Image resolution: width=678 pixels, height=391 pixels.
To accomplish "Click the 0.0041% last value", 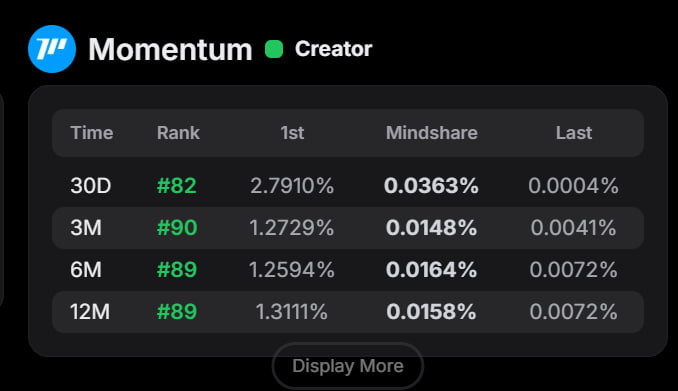I will coord(573,228).
